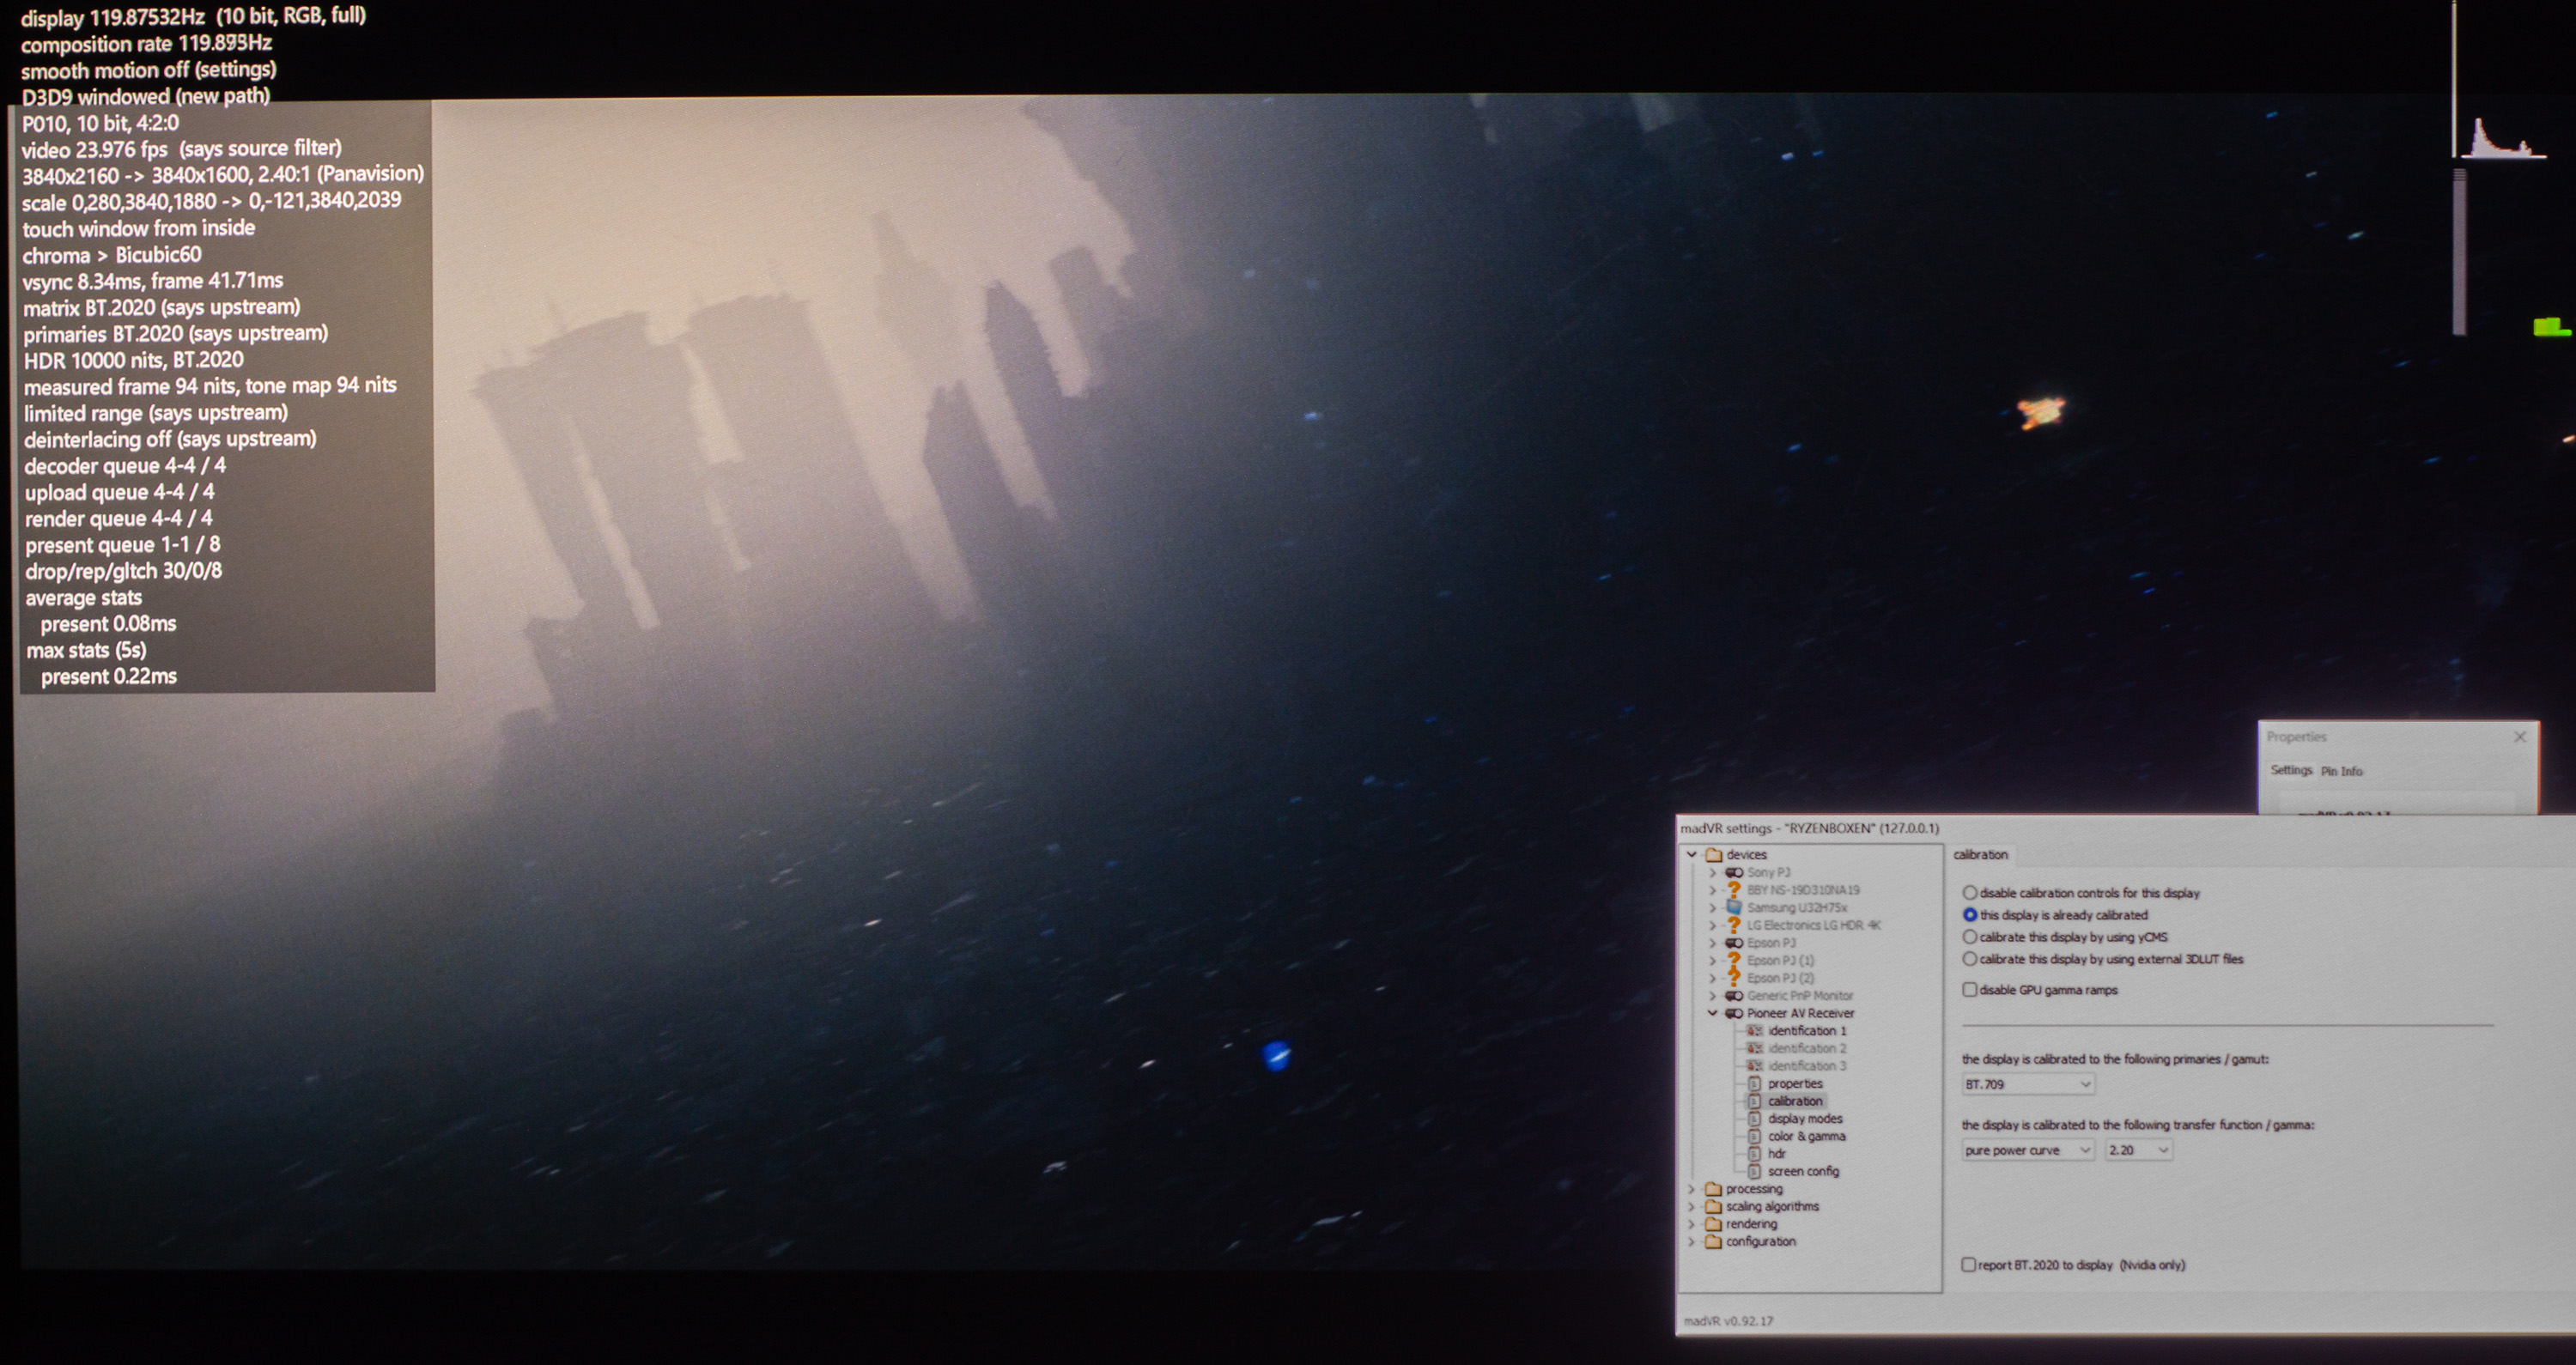Select disable calibration controls radio button
The height and width of the screenshot is (1365, 2576).
click(1969, 892)
